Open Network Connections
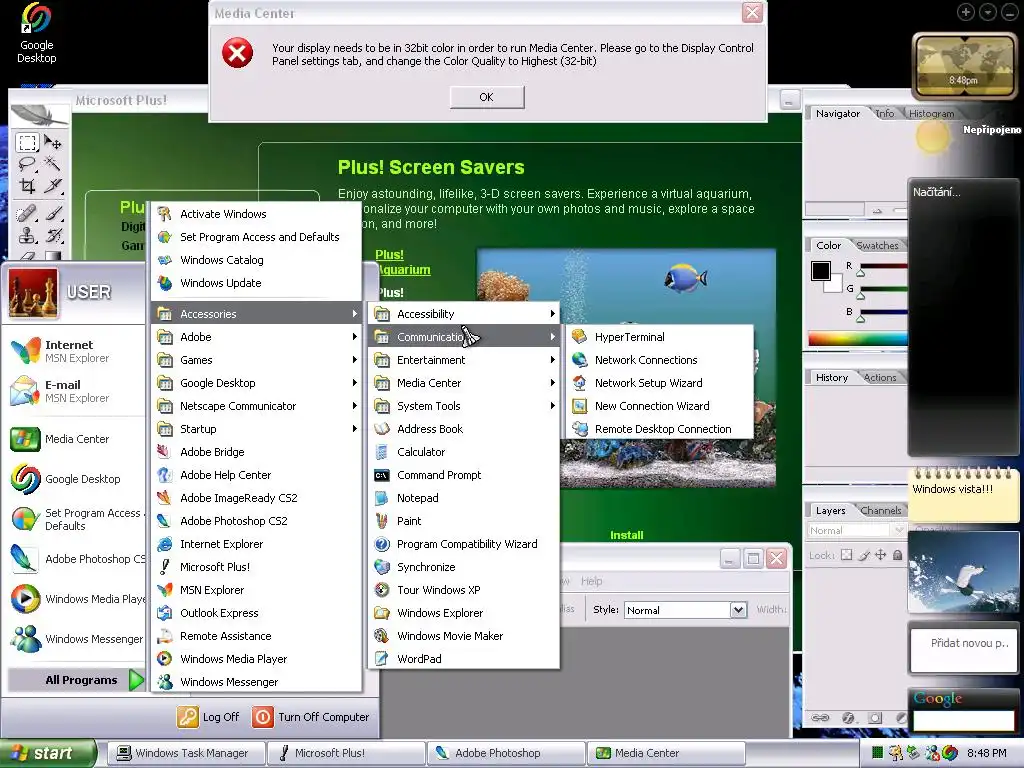The height and width of the screenshot is (768, 1024). [x=660, y=360]
